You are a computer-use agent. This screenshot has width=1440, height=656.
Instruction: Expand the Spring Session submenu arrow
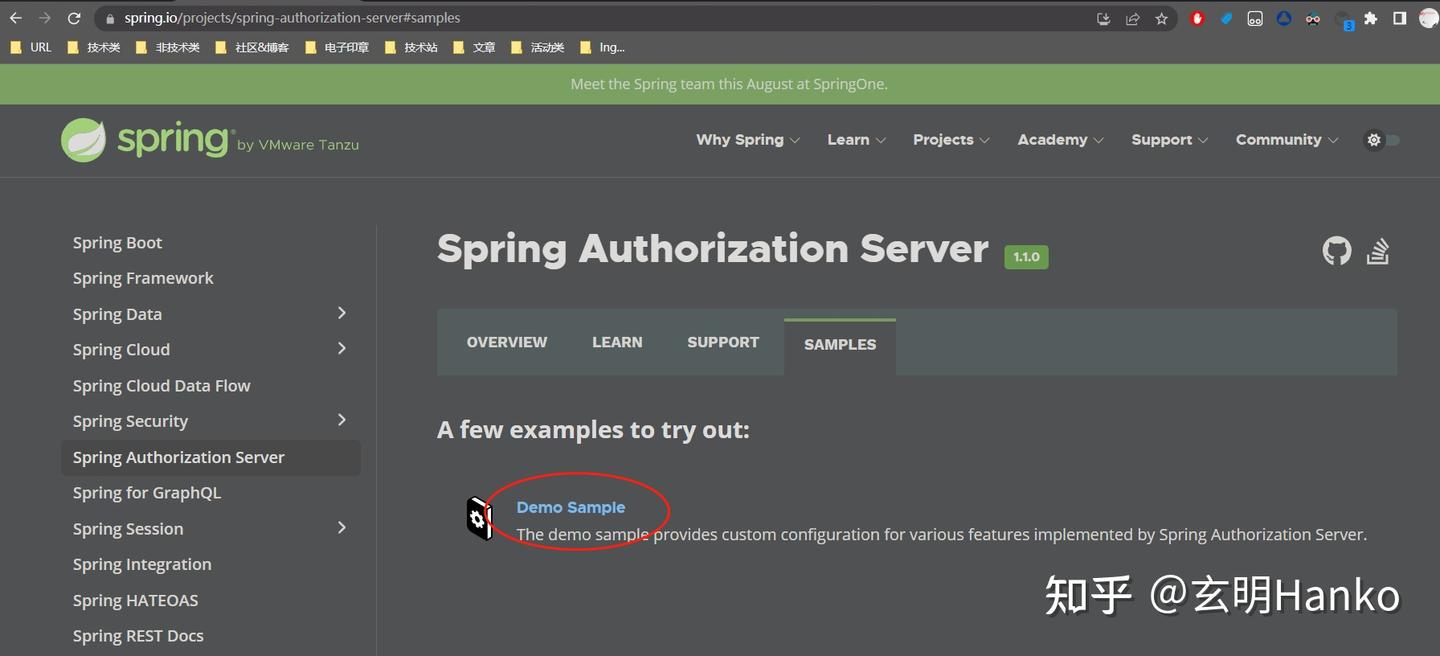pyautogui.click(x=342, y=527)
